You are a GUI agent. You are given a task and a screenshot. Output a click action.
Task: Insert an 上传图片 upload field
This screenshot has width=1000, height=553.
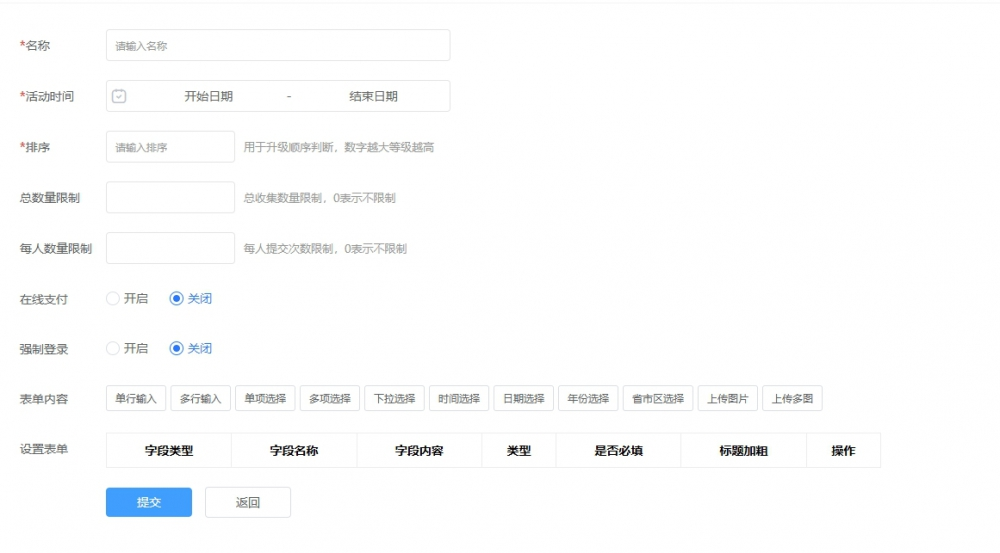(728, 398)
